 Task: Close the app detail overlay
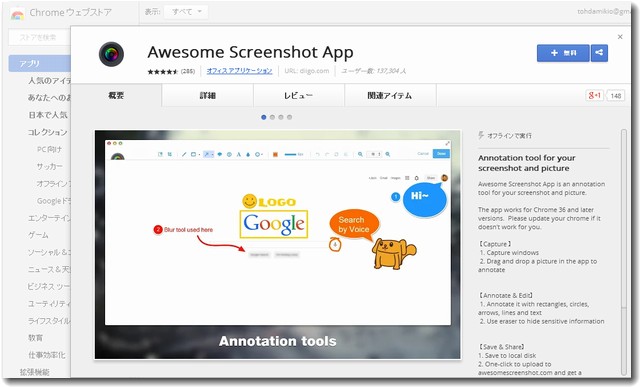(620, 37)
